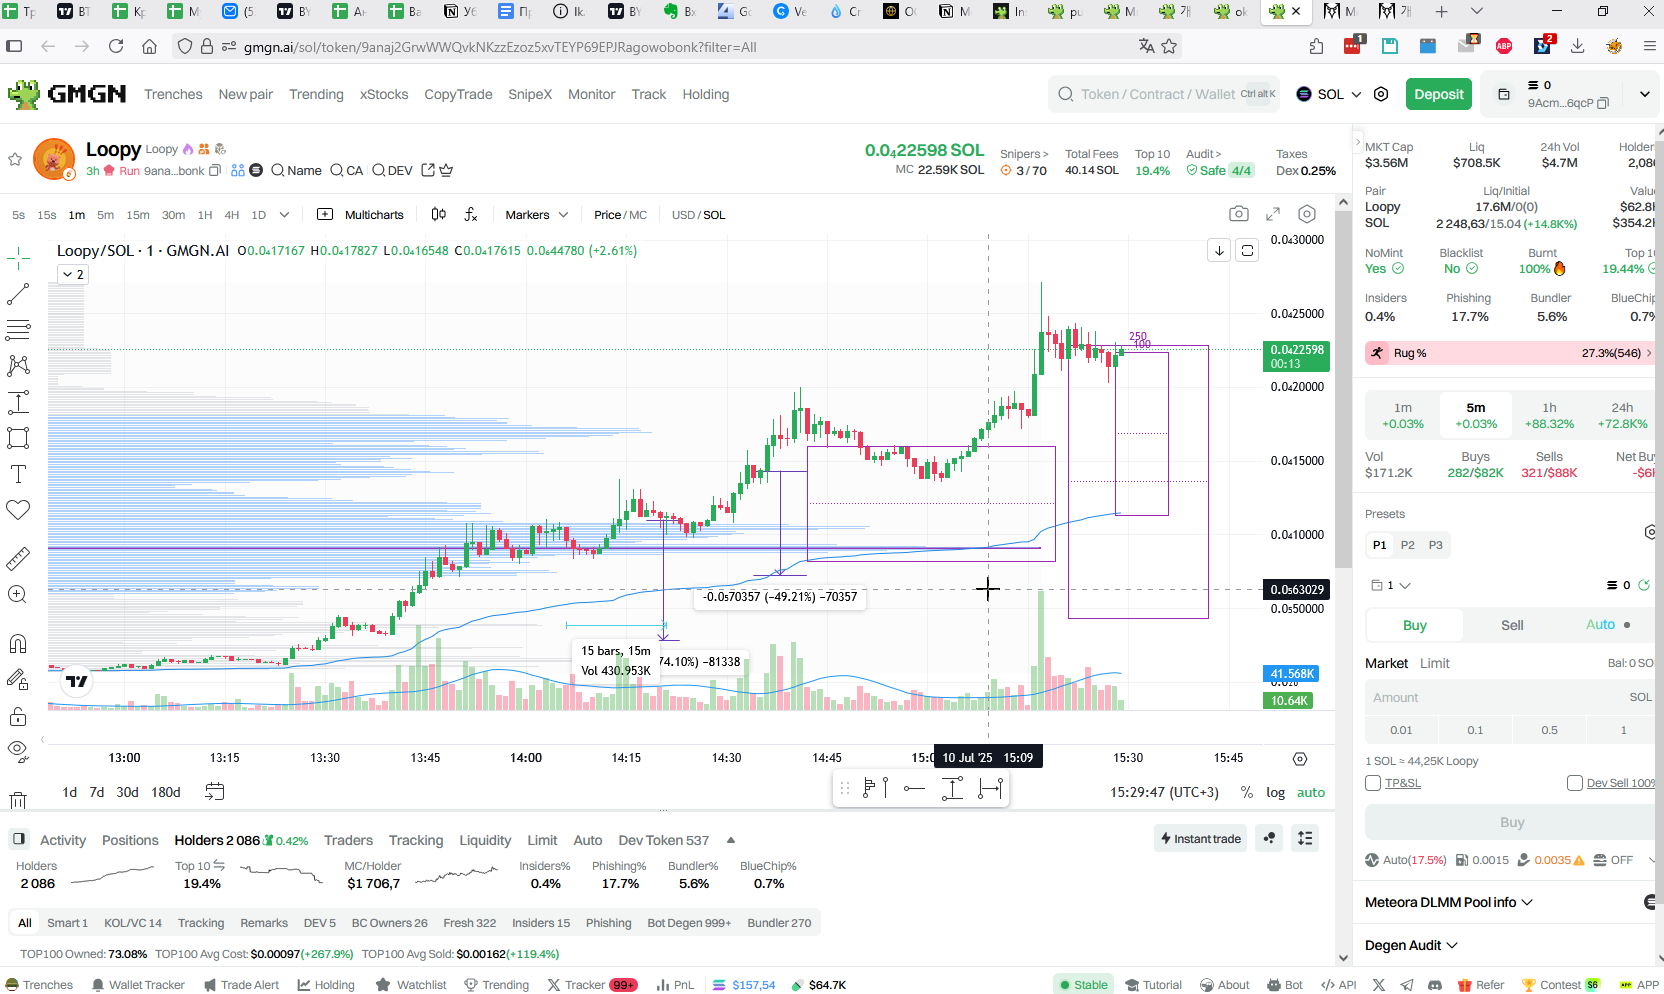Expand chart to fullscreen

[x=1273, y=214]
